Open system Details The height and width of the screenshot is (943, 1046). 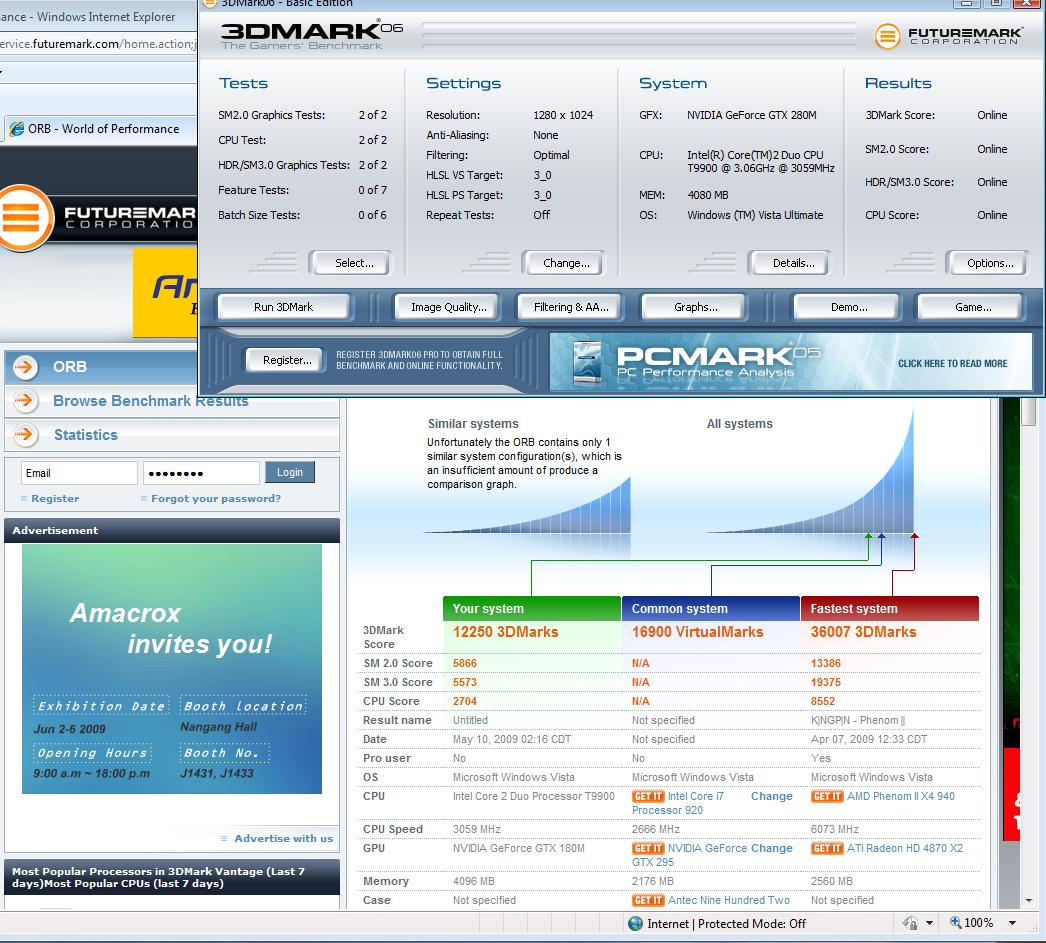pos(793,263)
